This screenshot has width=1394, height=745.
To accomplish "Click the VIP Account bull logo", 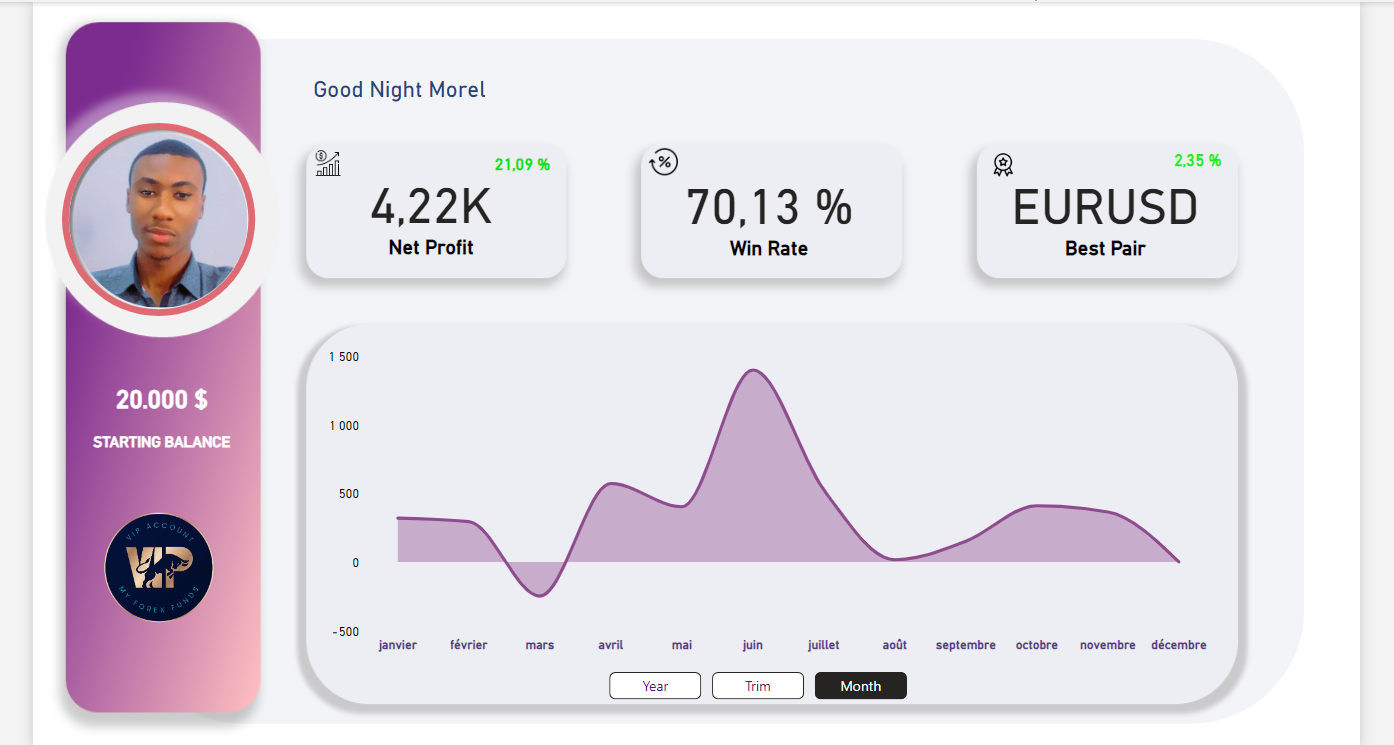I will click(x=159, y=568).
